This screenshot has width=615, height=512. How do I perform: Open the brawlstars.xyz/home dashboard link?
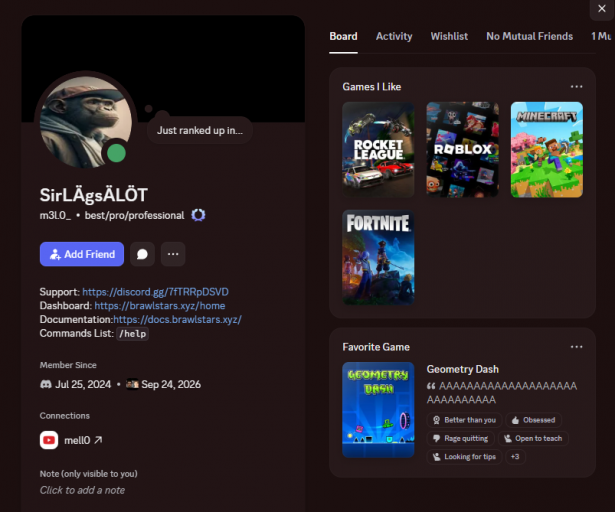[x=160, y=306]
